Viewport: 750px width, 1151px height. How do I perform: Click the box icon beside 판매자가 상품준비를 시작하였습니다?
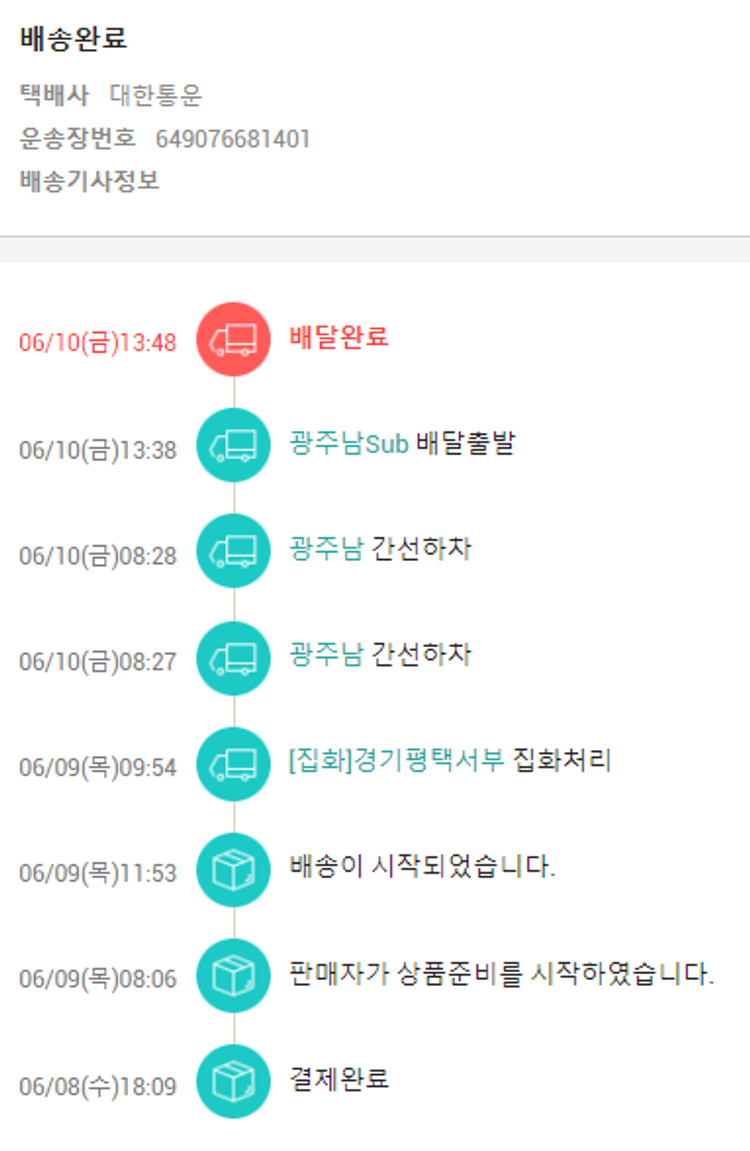pos(233,976)
